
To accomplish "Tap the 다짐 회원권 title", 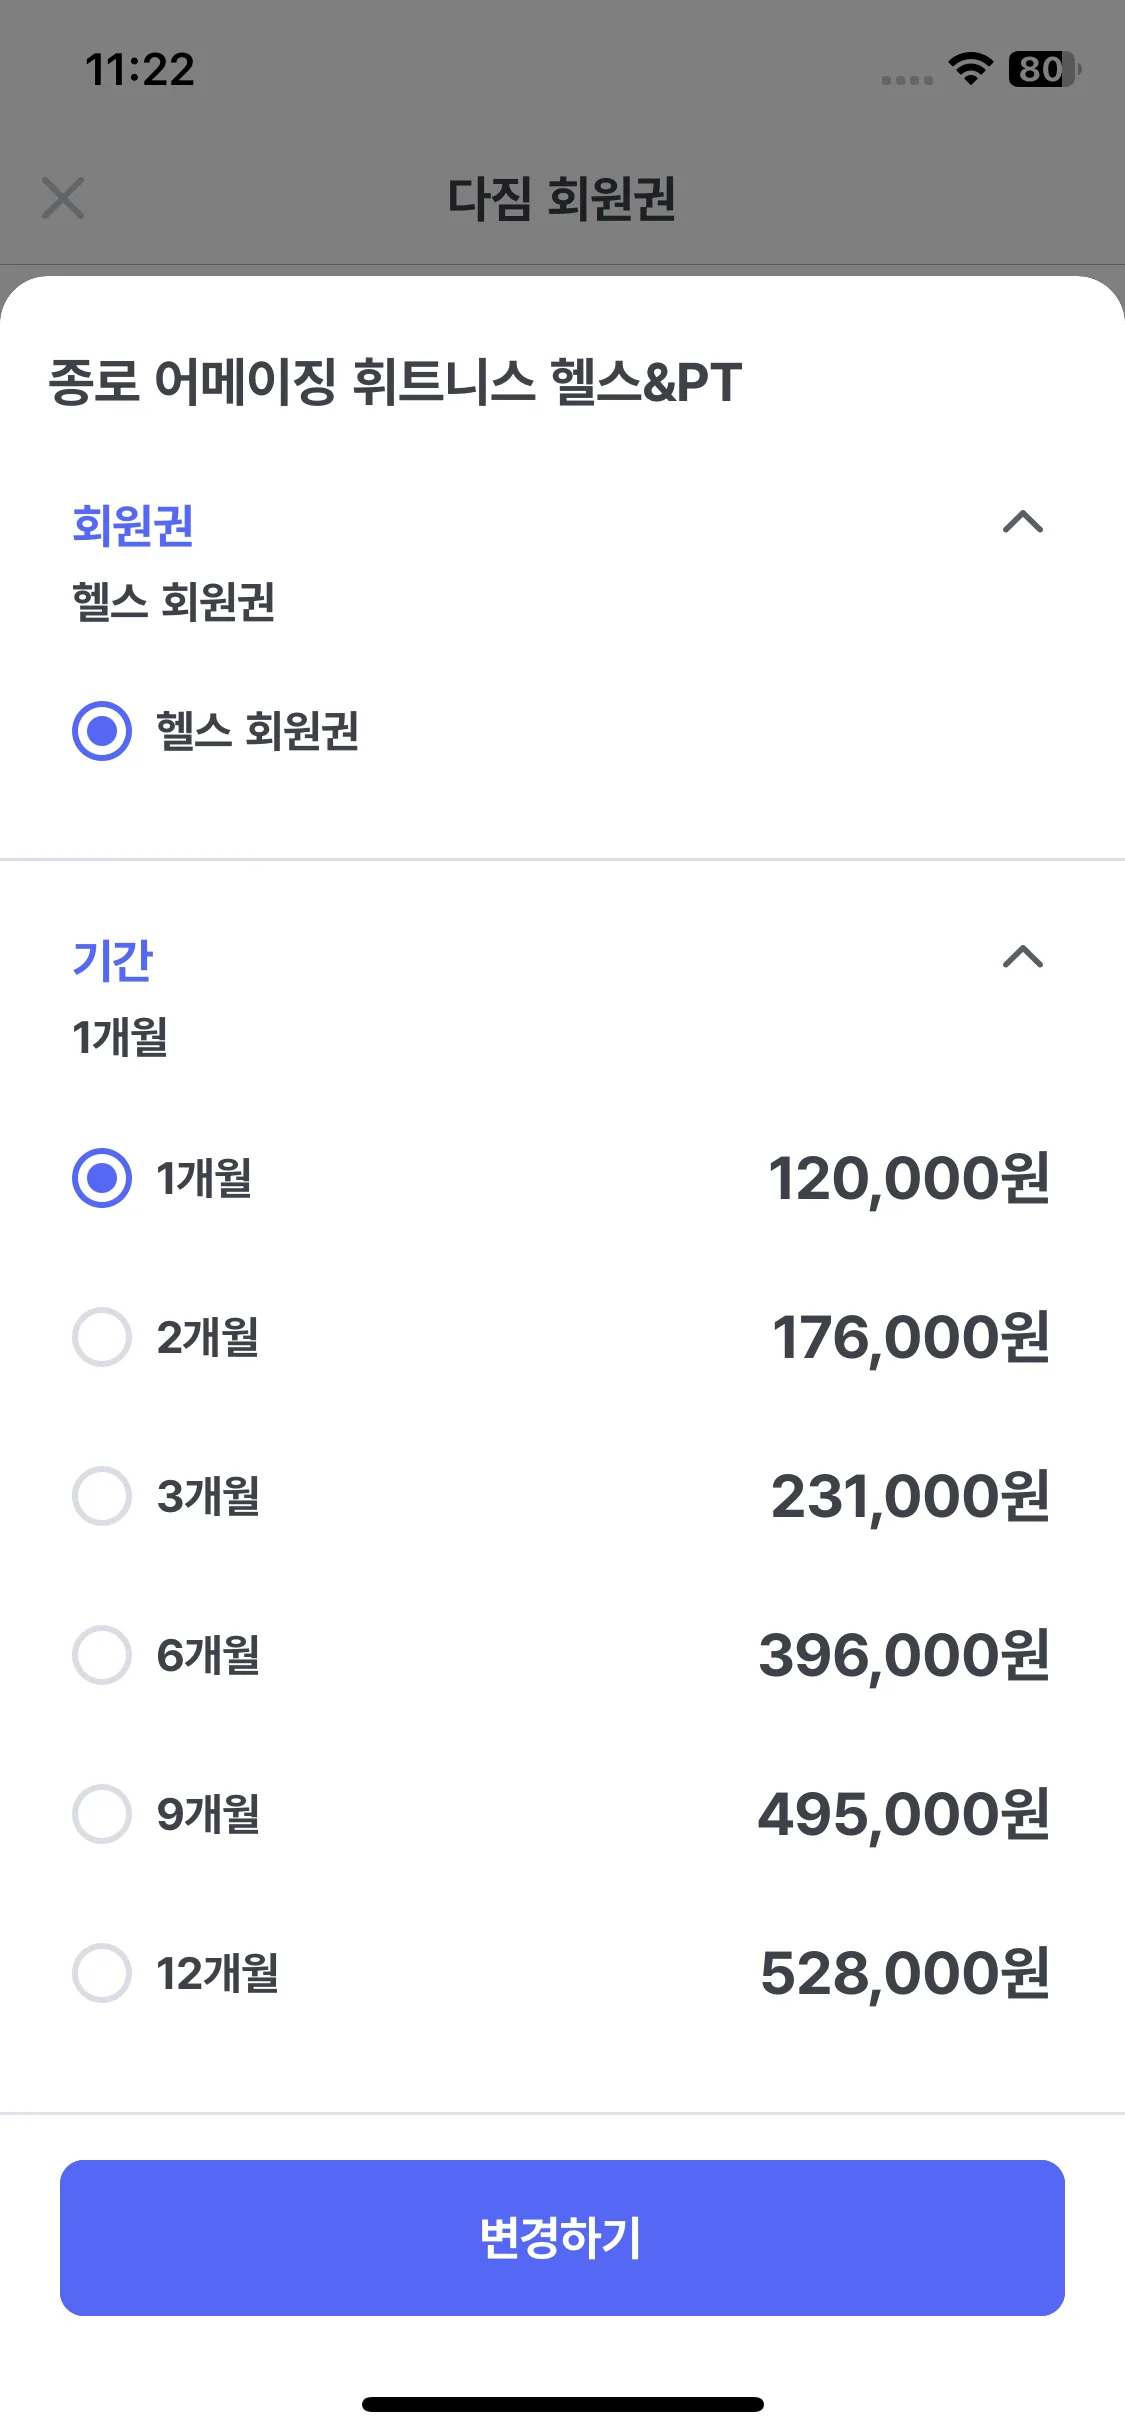I will tap(561, 198).
